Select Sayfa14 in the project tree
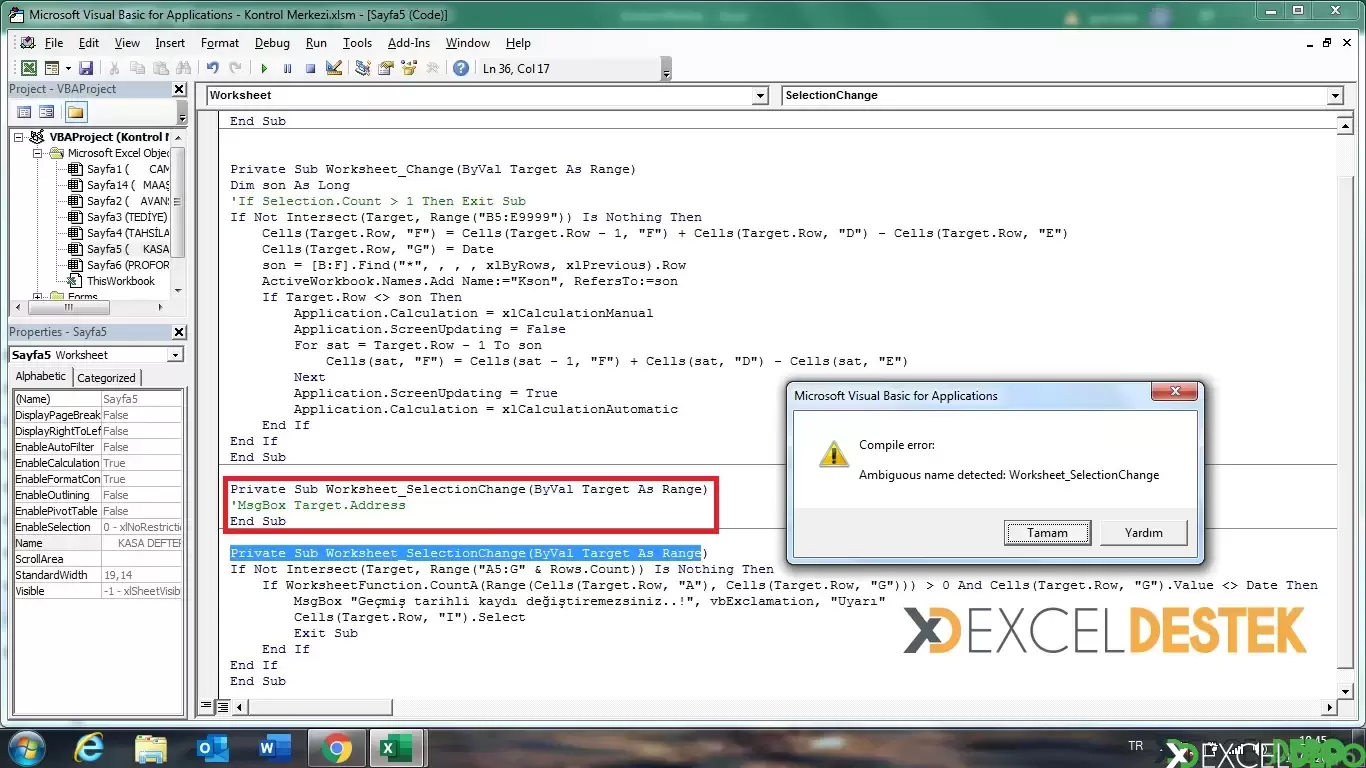This screenshot has width=1366, height=768. click(x=118, y=185)
